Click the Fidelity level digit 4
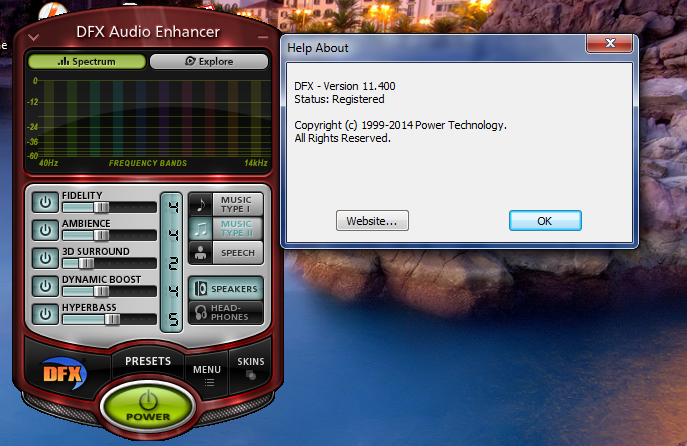687x446 pixels. 174,206
